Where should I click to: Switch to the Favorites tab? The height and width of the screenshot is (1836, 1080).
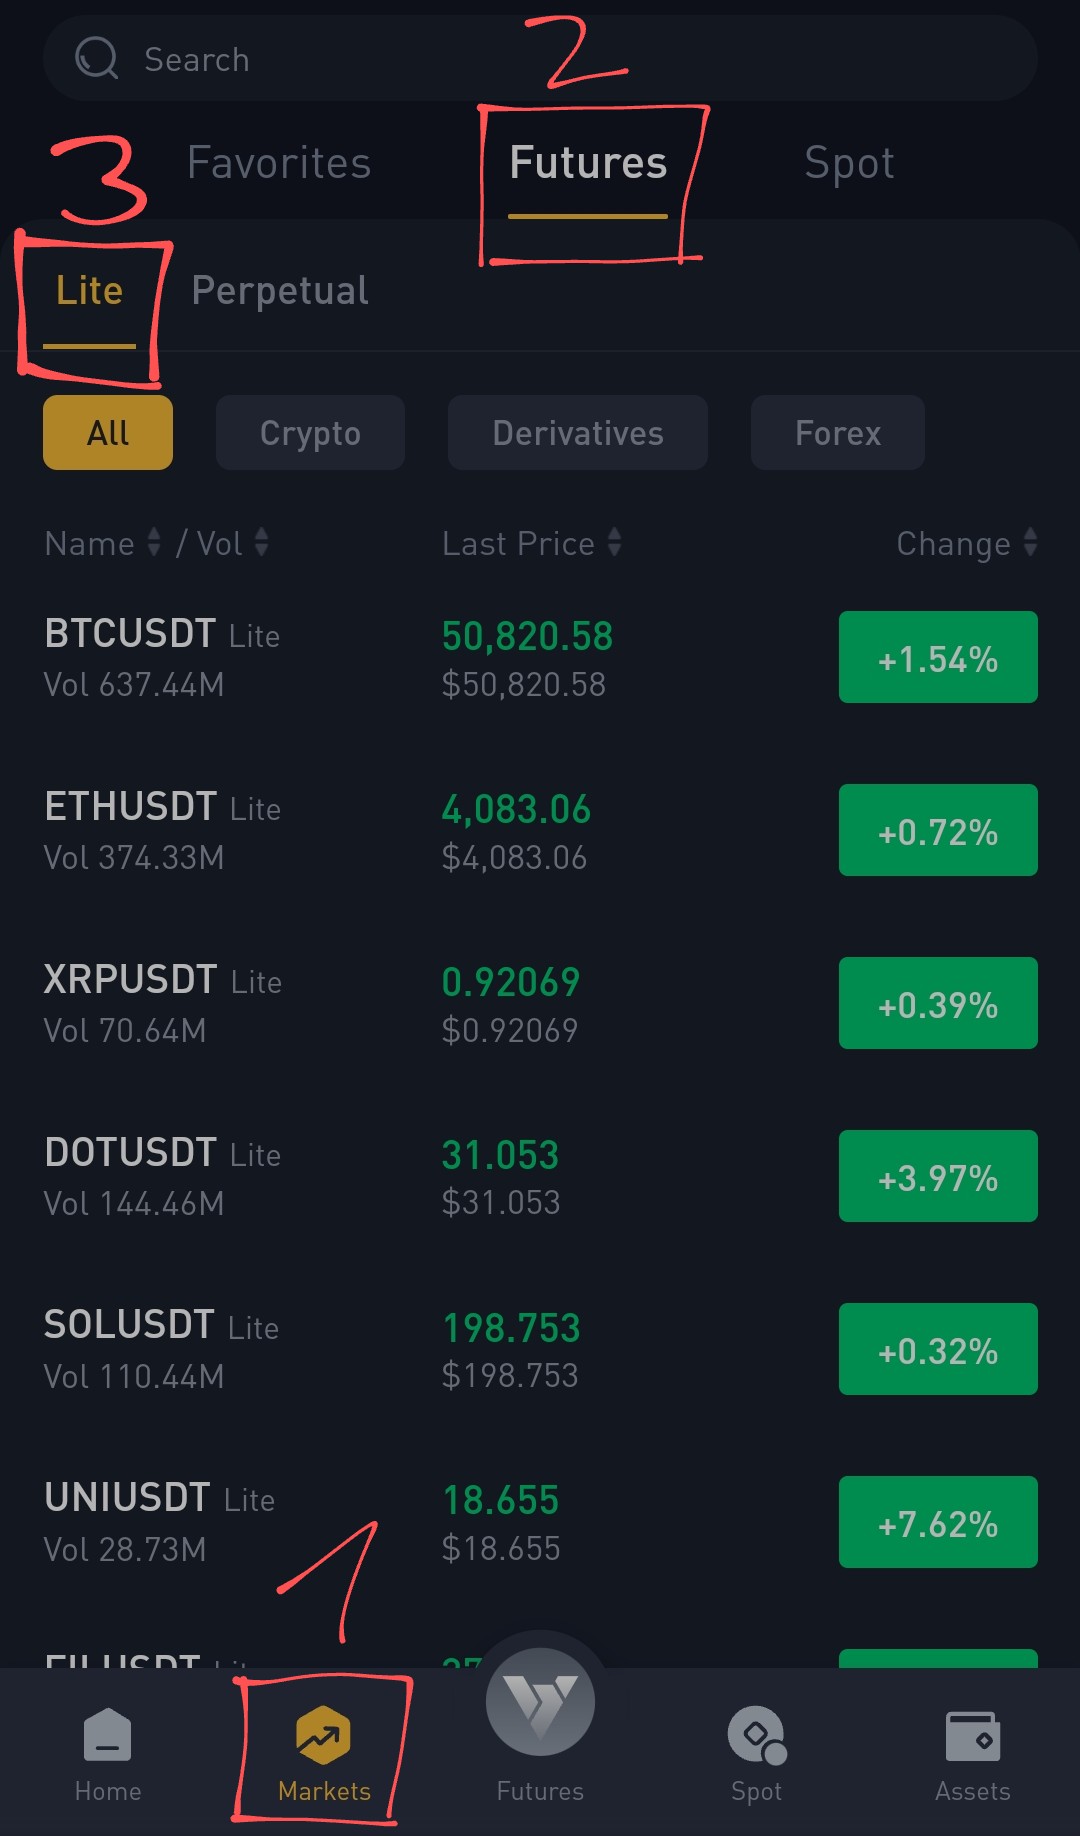coord(279,163)
